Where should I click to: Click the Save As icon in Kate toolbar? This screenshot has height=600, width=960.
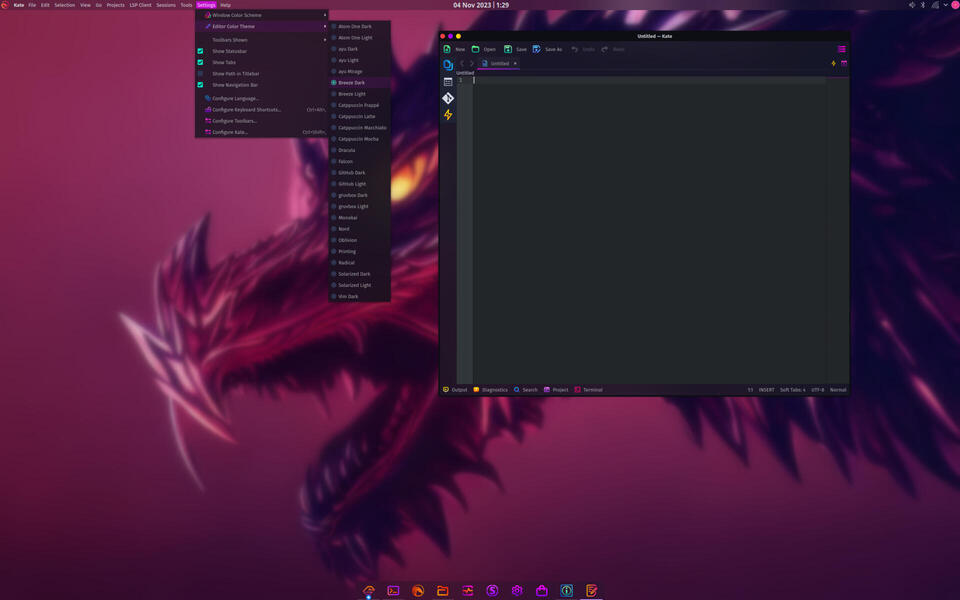536,49
